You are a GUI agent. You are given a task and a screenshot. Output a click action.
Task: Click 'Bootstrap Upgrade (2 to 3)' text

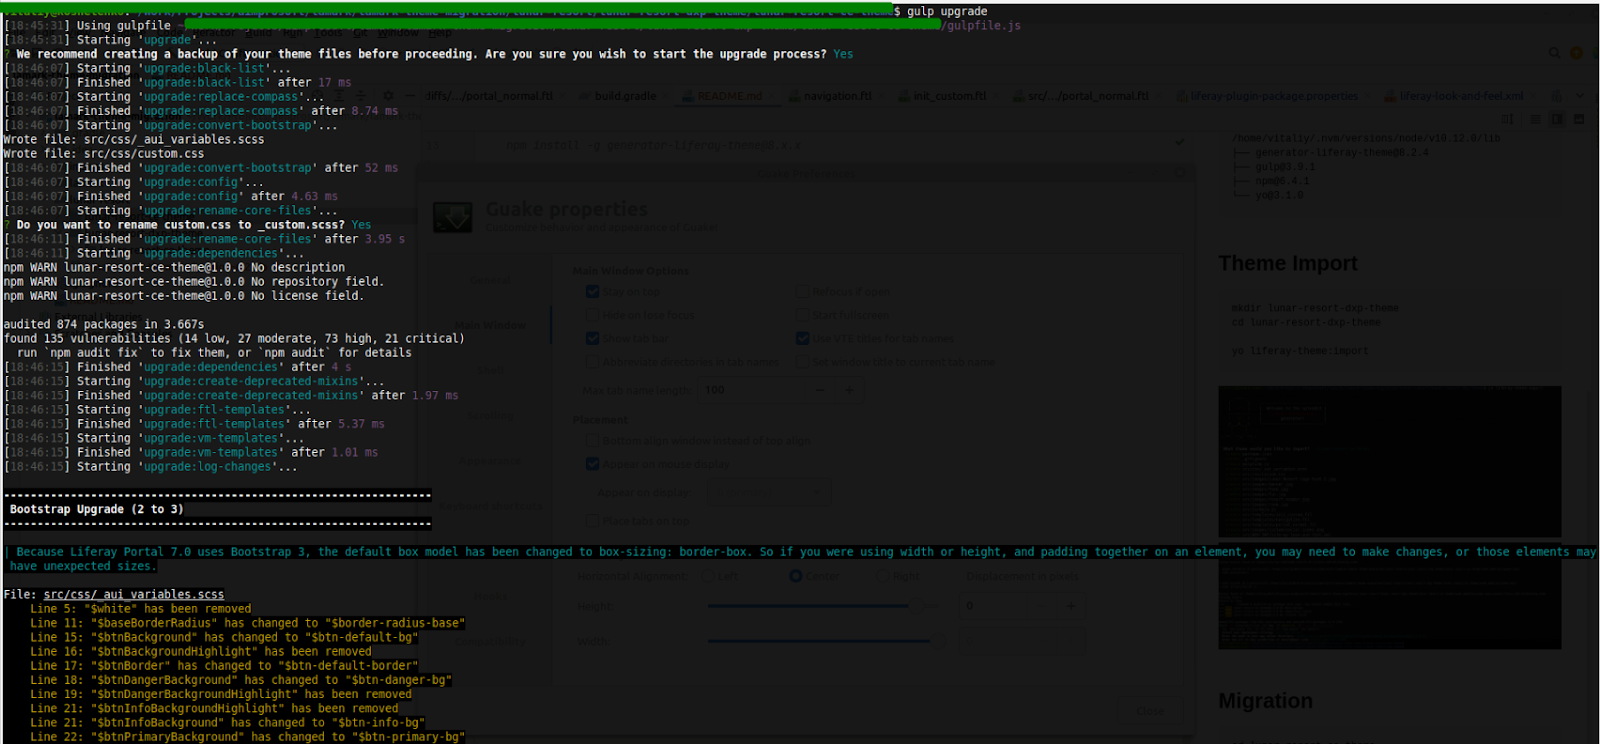[96, 509]
